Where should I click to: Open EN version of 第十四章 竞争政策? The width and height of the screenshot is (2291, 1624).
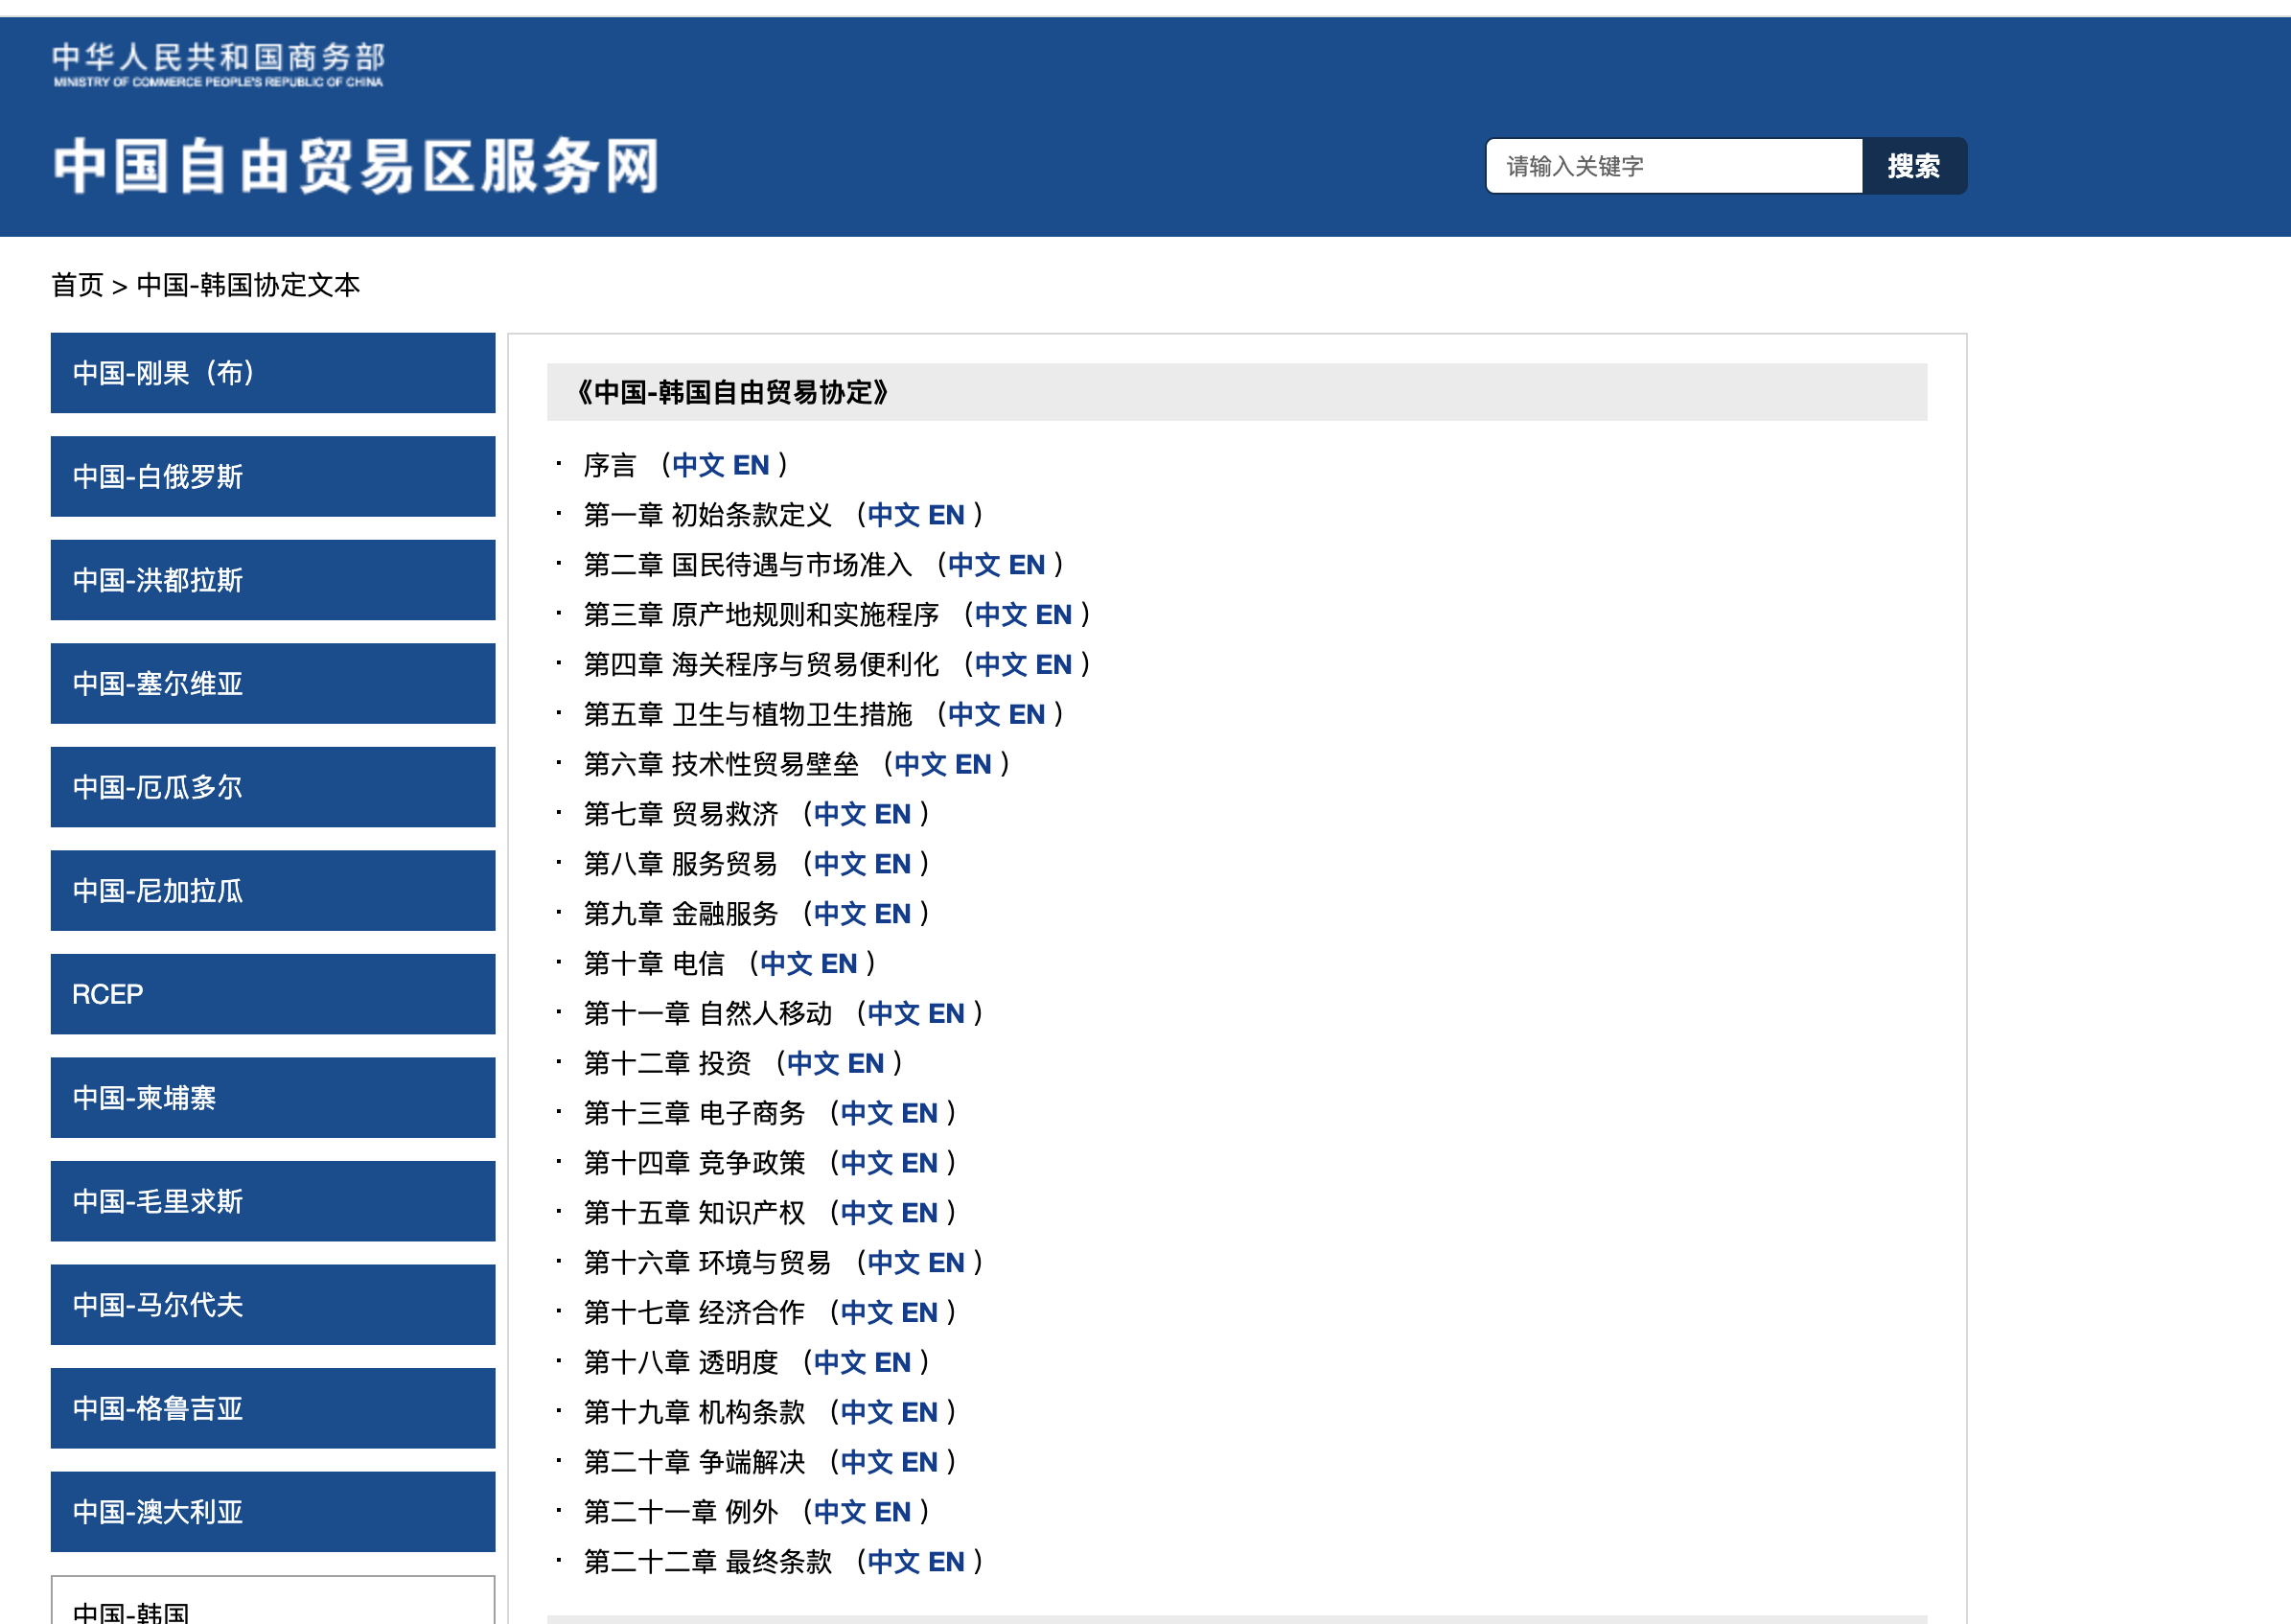pyautogui.click(x=920, y=1163)
